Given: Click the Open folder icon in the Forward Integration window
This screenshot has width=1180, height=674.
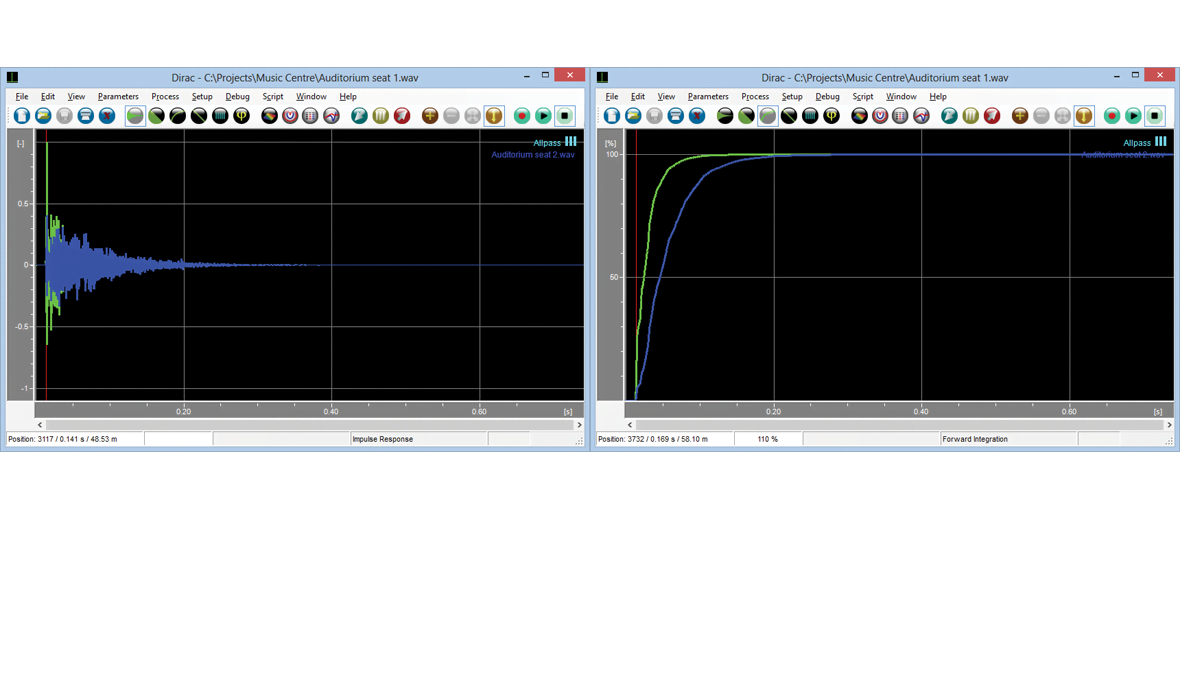Looking at the screenshot, I should [x=633, y=116].
